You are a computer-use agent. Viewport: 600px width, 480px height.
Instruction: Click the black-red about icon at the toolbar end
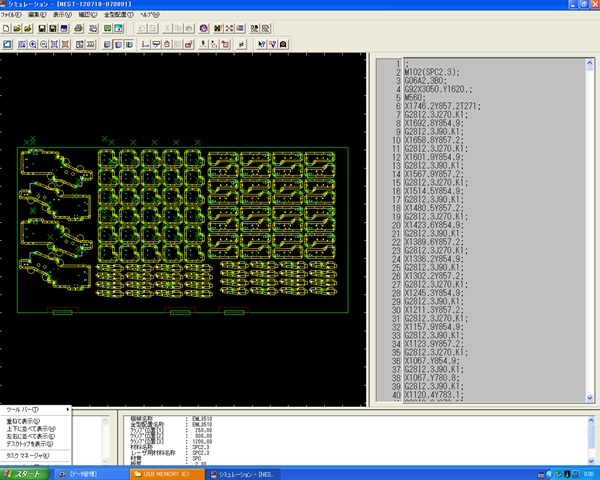[283, 44]
